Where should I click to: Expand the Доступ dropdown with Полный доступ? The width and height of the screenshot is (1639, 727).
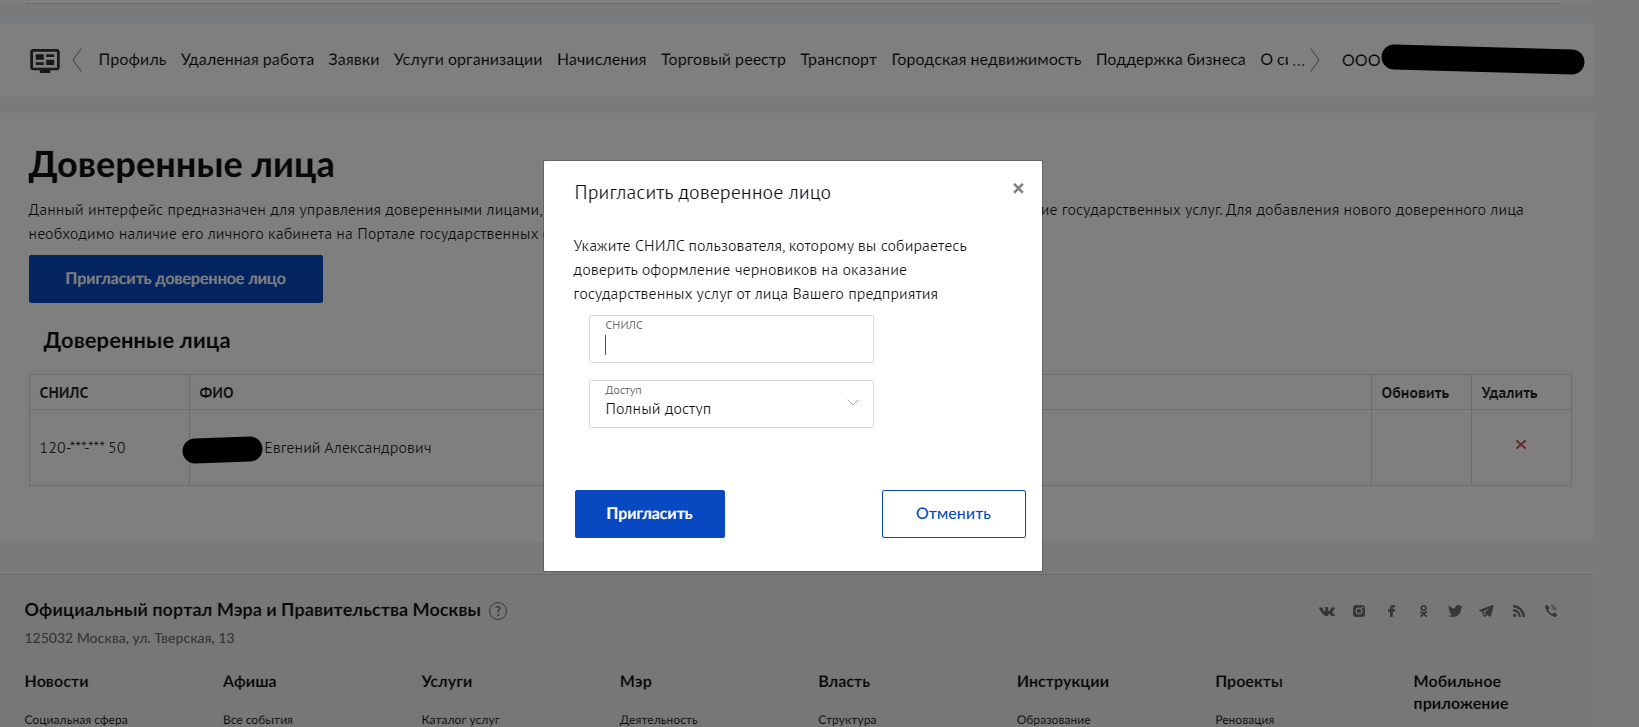731,404
